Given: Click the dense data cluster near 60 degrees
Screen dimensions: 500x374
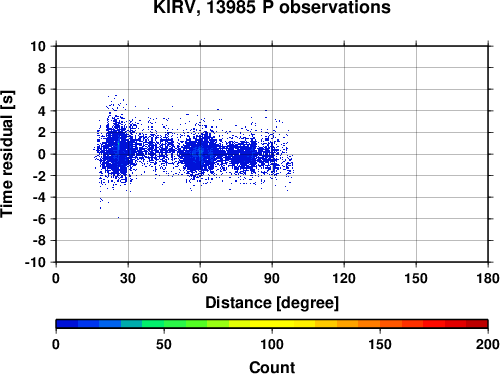Looking at the screenshot, I should coord(199,154).
